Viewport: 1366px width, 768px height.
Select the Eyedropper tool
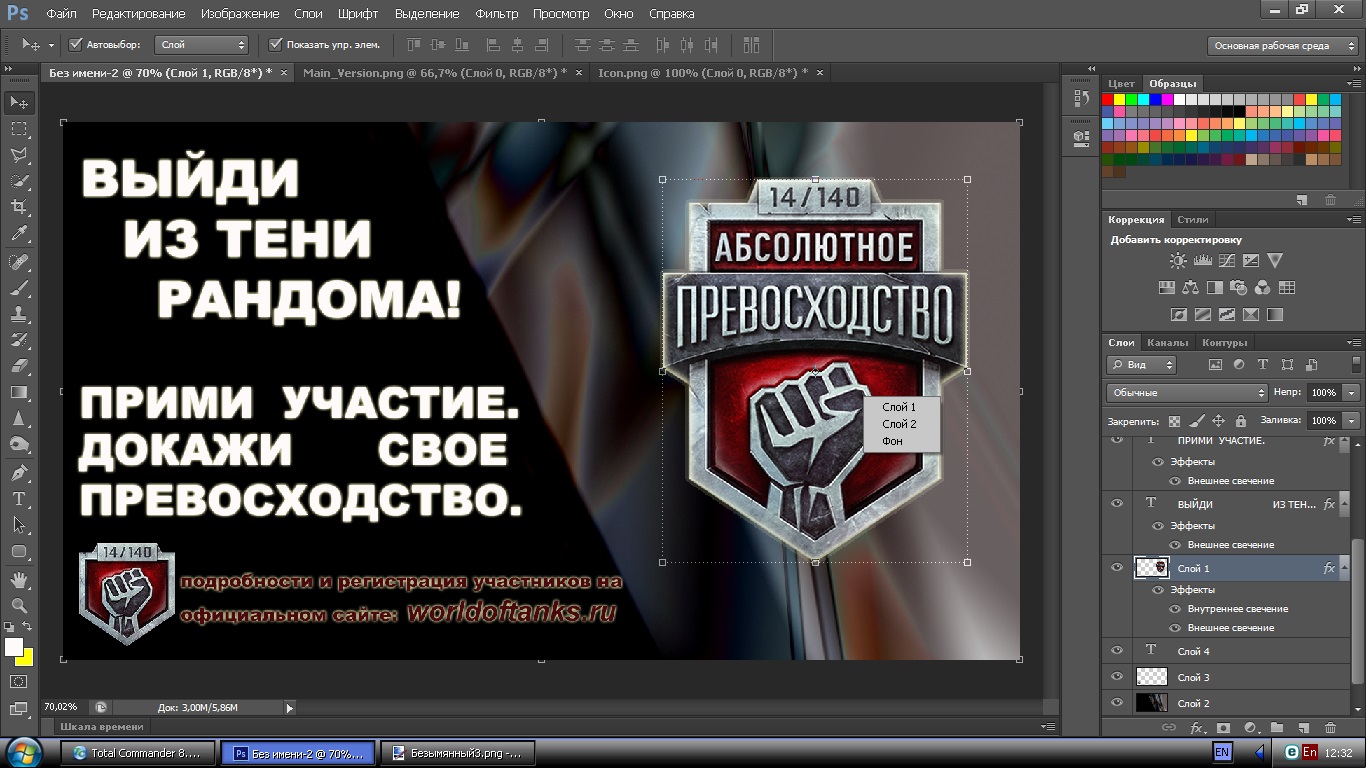tap(19, 234)
